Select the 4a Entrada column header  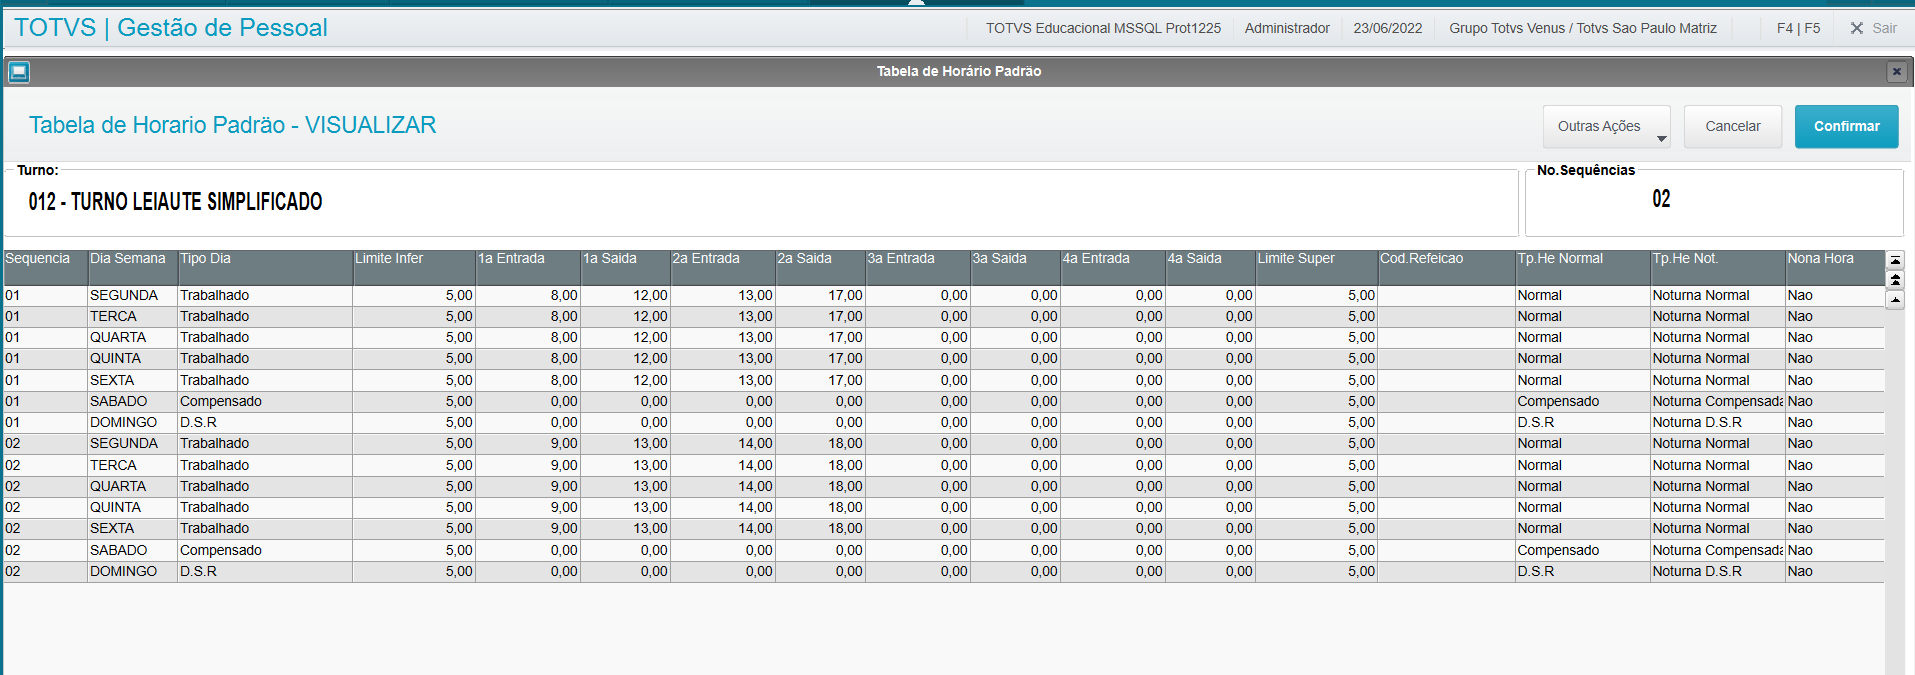[1113, 268]
